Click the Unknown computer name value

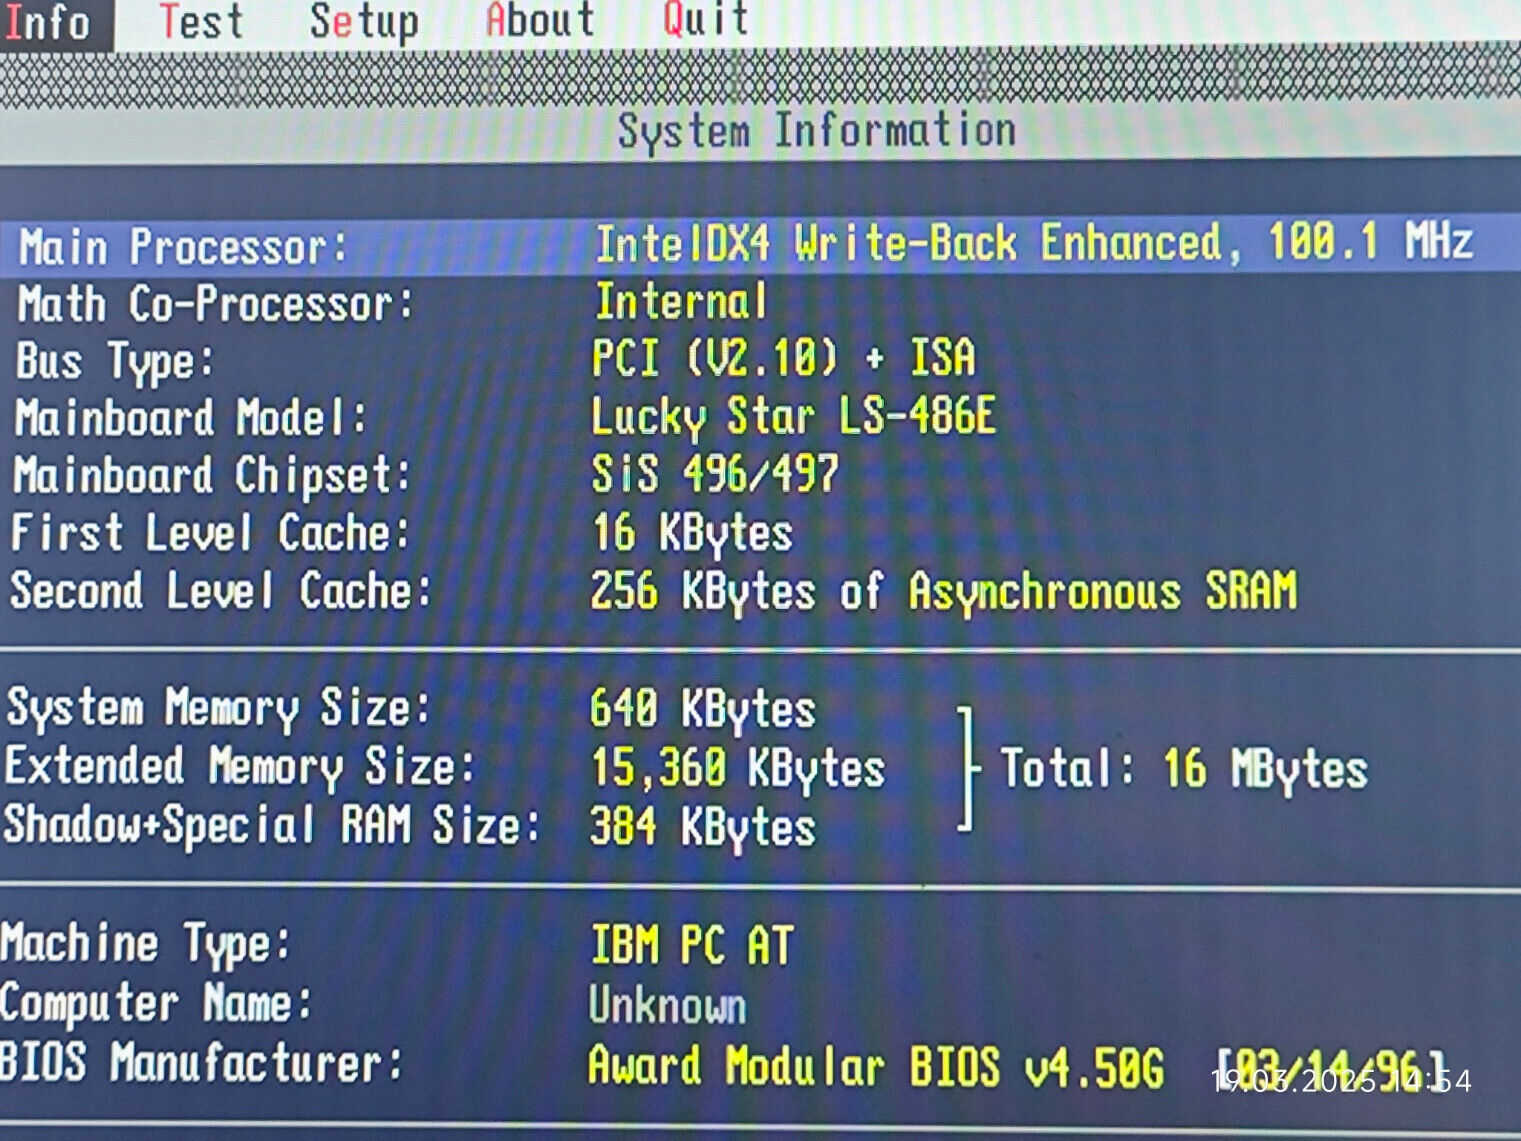[668, 1006]
